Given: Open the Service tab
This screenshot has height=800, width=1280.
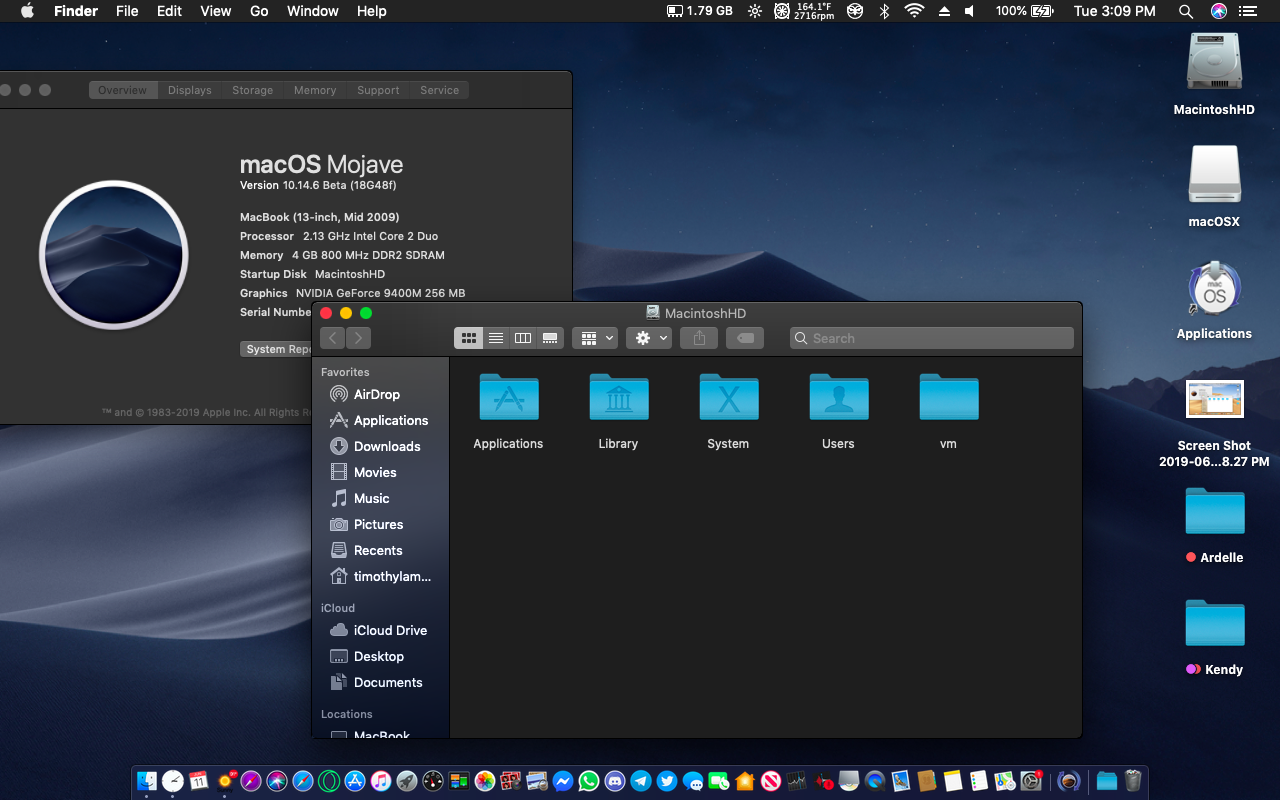Looking at the screenshot, I should pyautogui.click(x=440, y=90).
